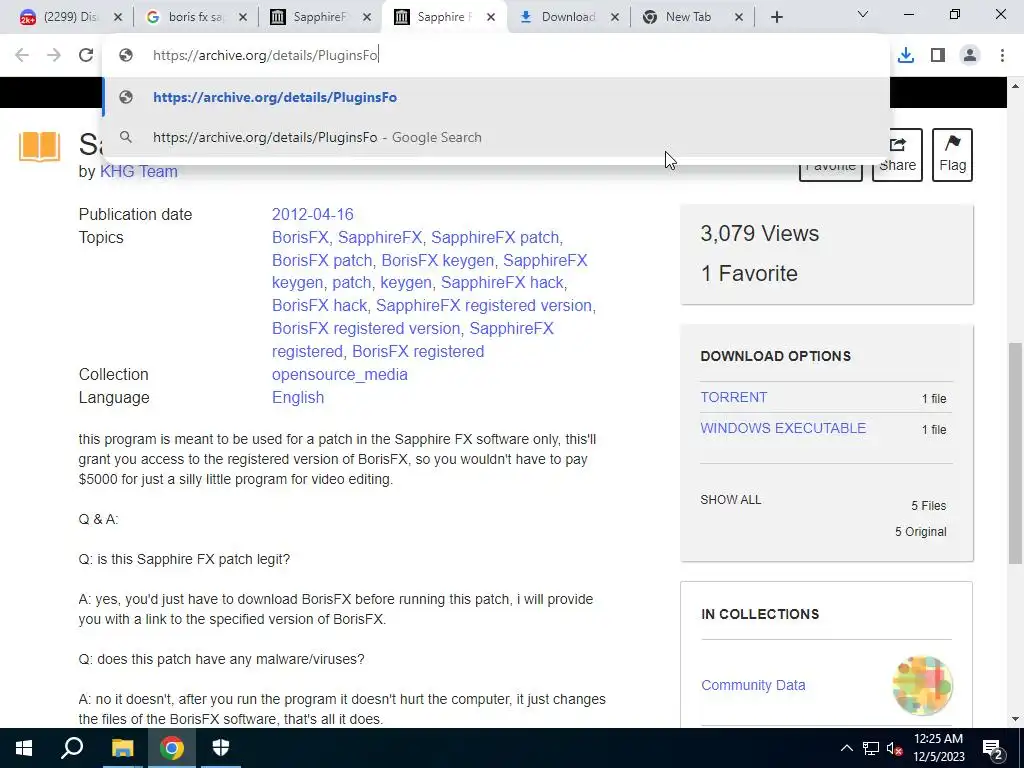This screenshot has width=1024, height=768.
Task: Choose the Google Search suggestion for PluginsFo
Action: point(496,137)
